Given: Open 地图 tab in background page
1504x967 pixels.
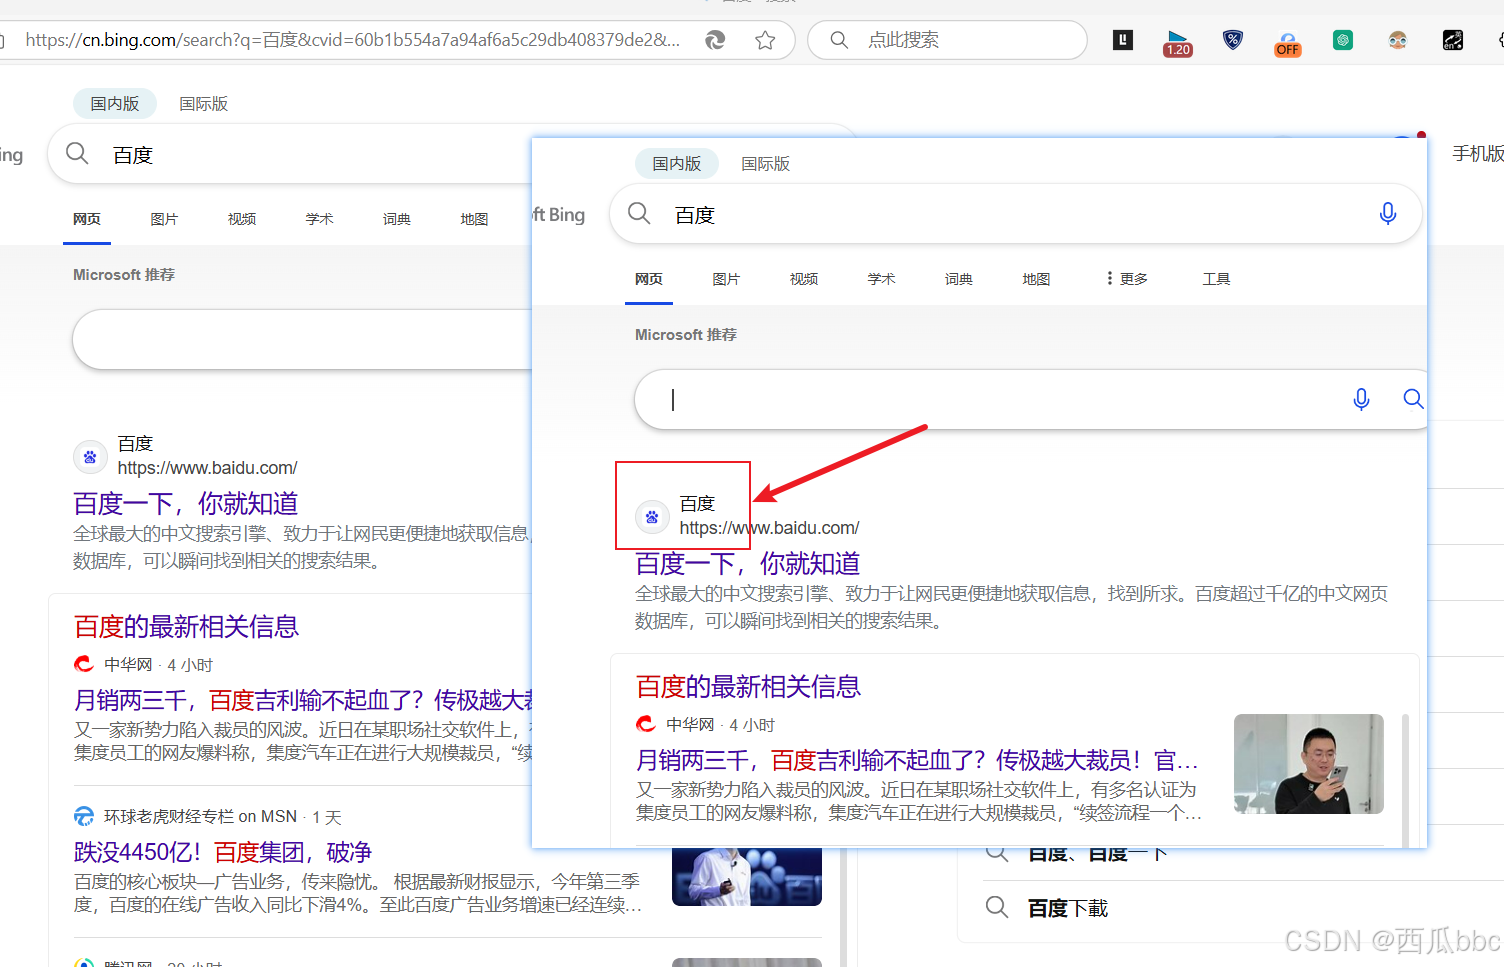Looking at the screenshot, I should pyautogui.click(x=474, y=219).
